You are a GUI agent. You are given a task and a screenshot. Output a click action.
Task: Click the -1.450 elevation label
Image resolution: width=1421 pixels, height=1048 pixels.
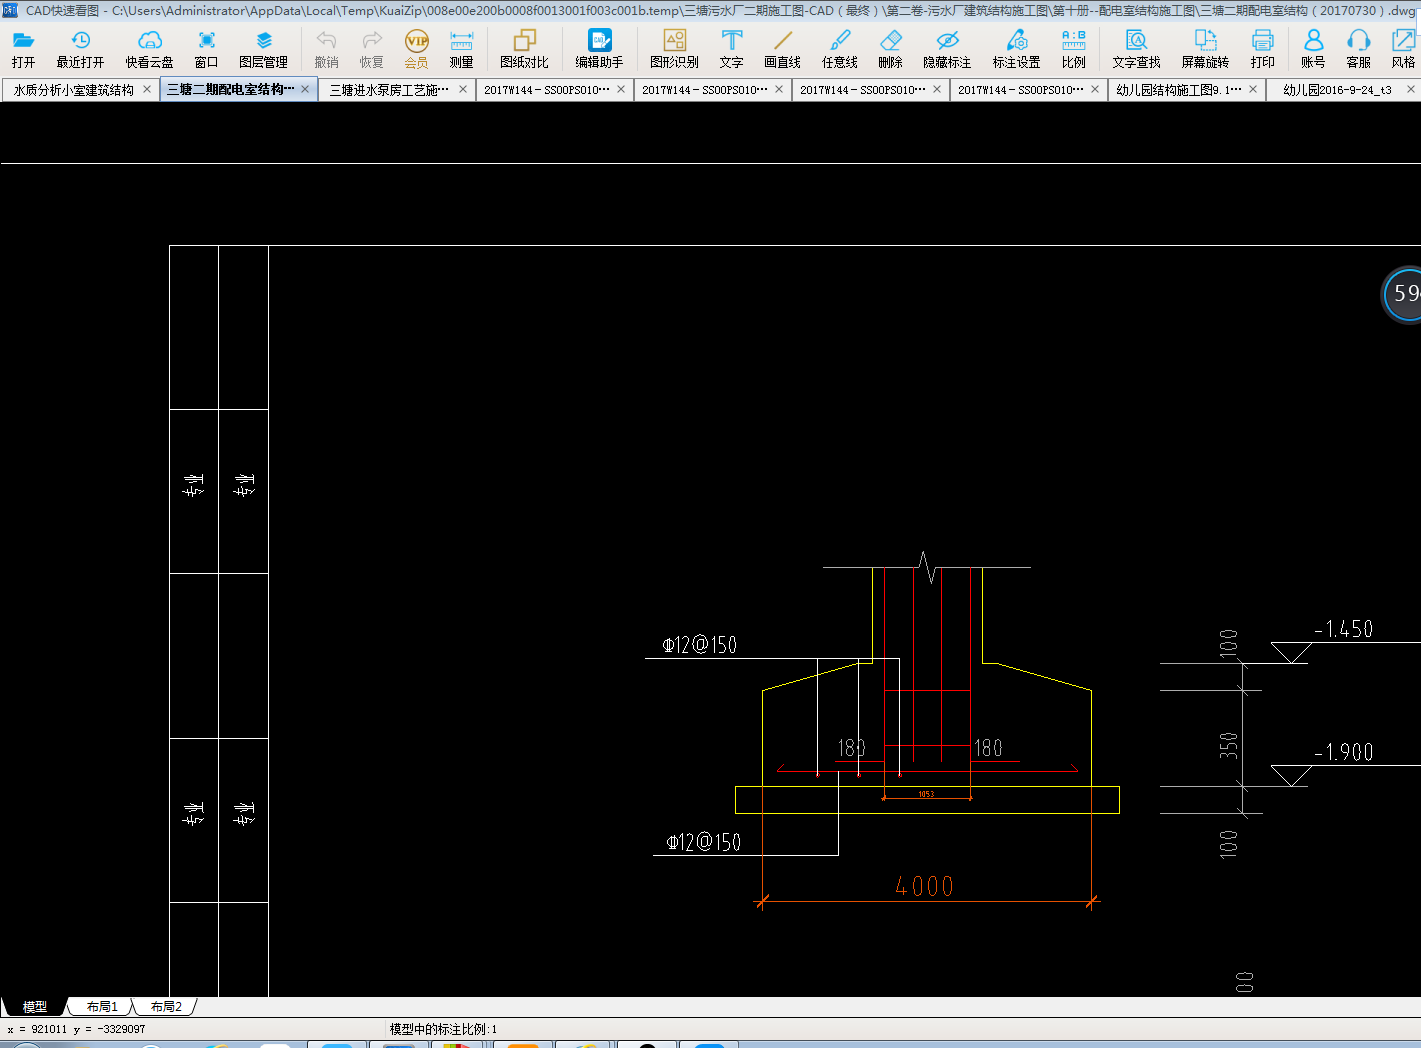tap(1344, 629)
